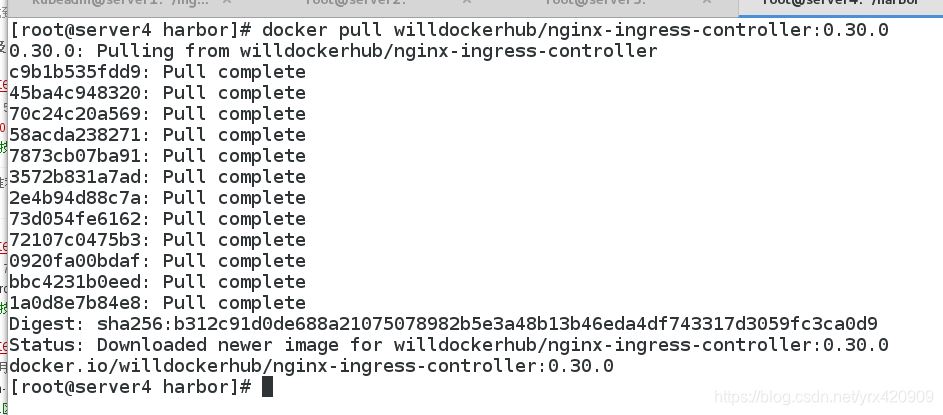Switch to the kubeadm@server1 terminal tab

click(120, 4)
